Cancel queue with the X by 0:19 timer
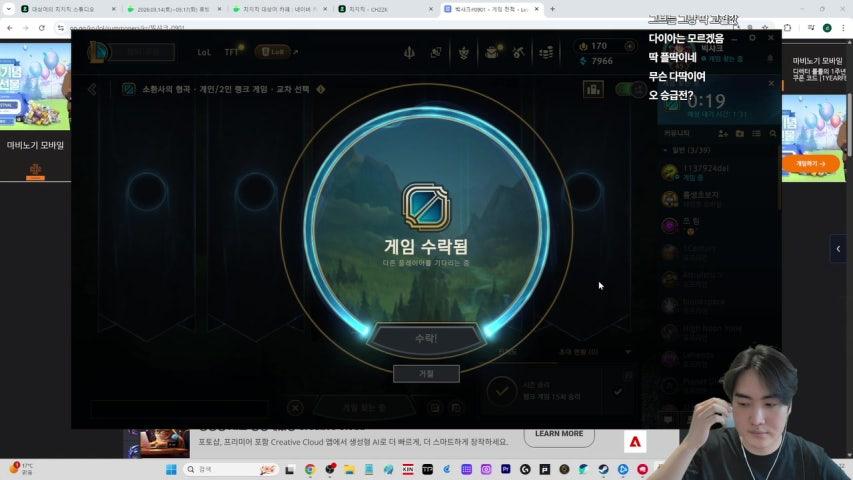 click(771, 83)
